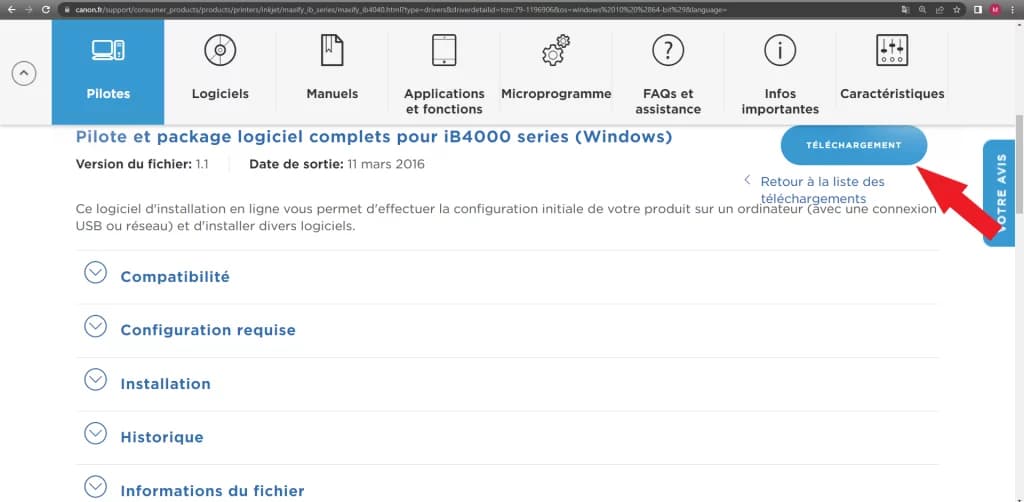Expand Informations du fichier chevron
The width and height of the screenshot is (1024, 502).
pyautogui.click(x=95, y=486)
